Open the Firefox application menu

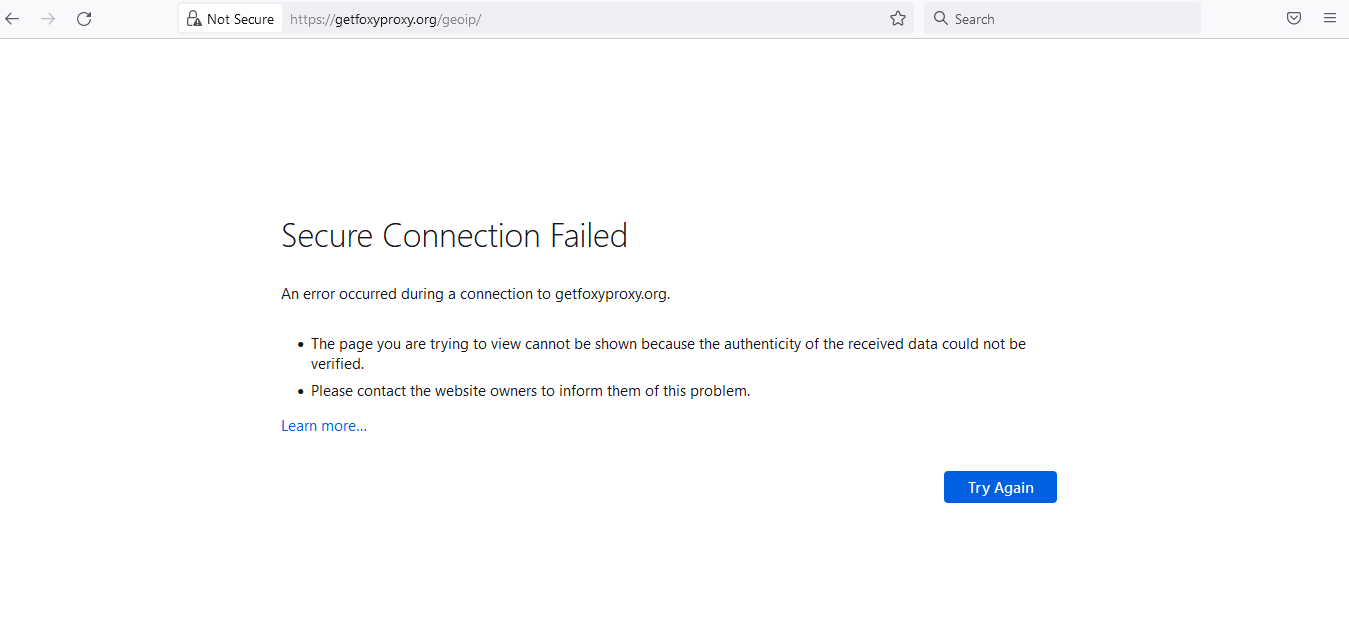[x=1329, y=18]
